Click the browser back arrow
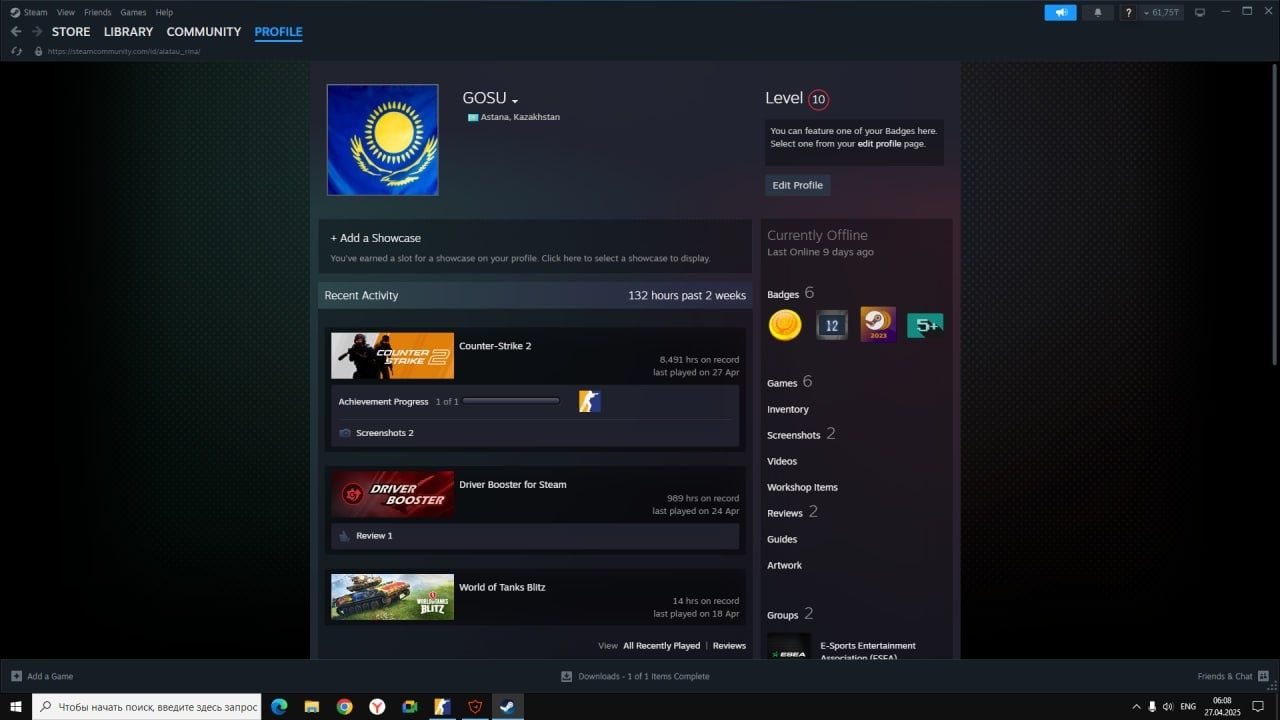The image size is (1280, 720). [16, 32]
